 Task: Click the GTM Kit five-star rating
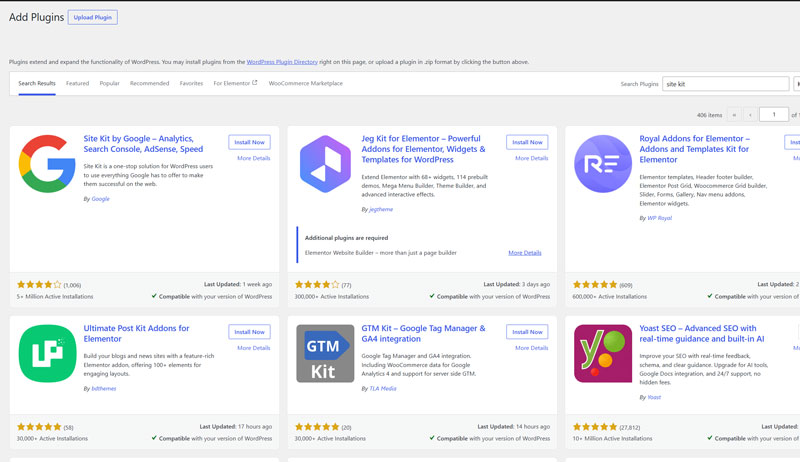317,427
